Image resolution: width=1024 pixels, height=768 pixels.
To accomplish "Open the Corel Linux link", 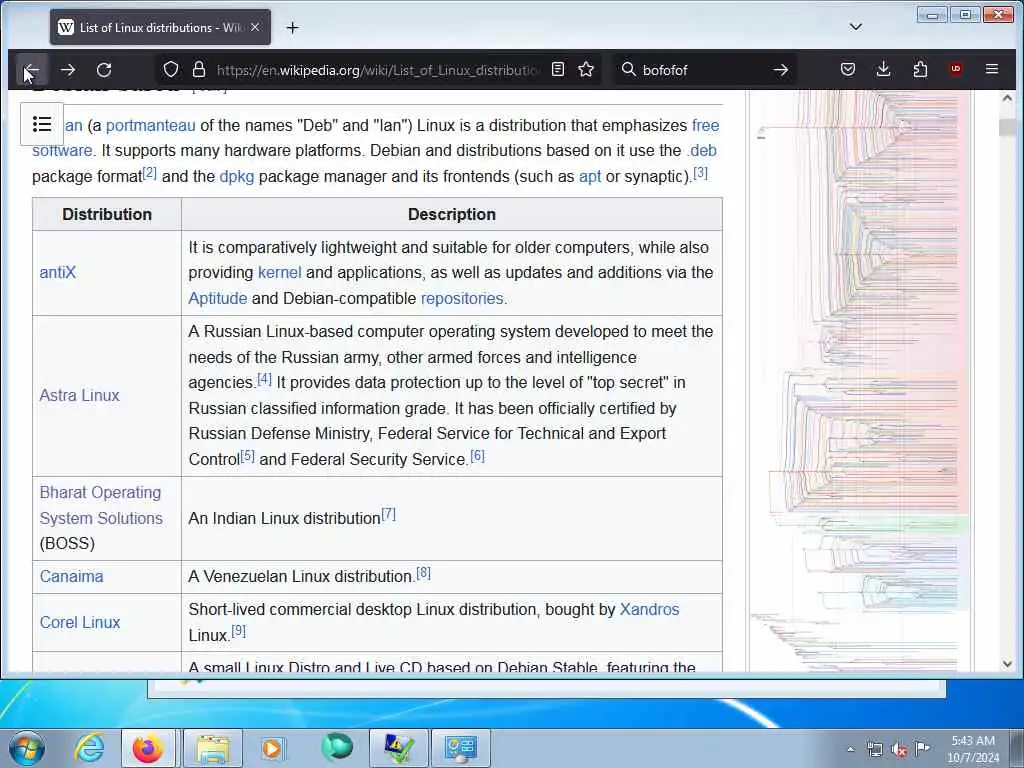I will point(80,622).
